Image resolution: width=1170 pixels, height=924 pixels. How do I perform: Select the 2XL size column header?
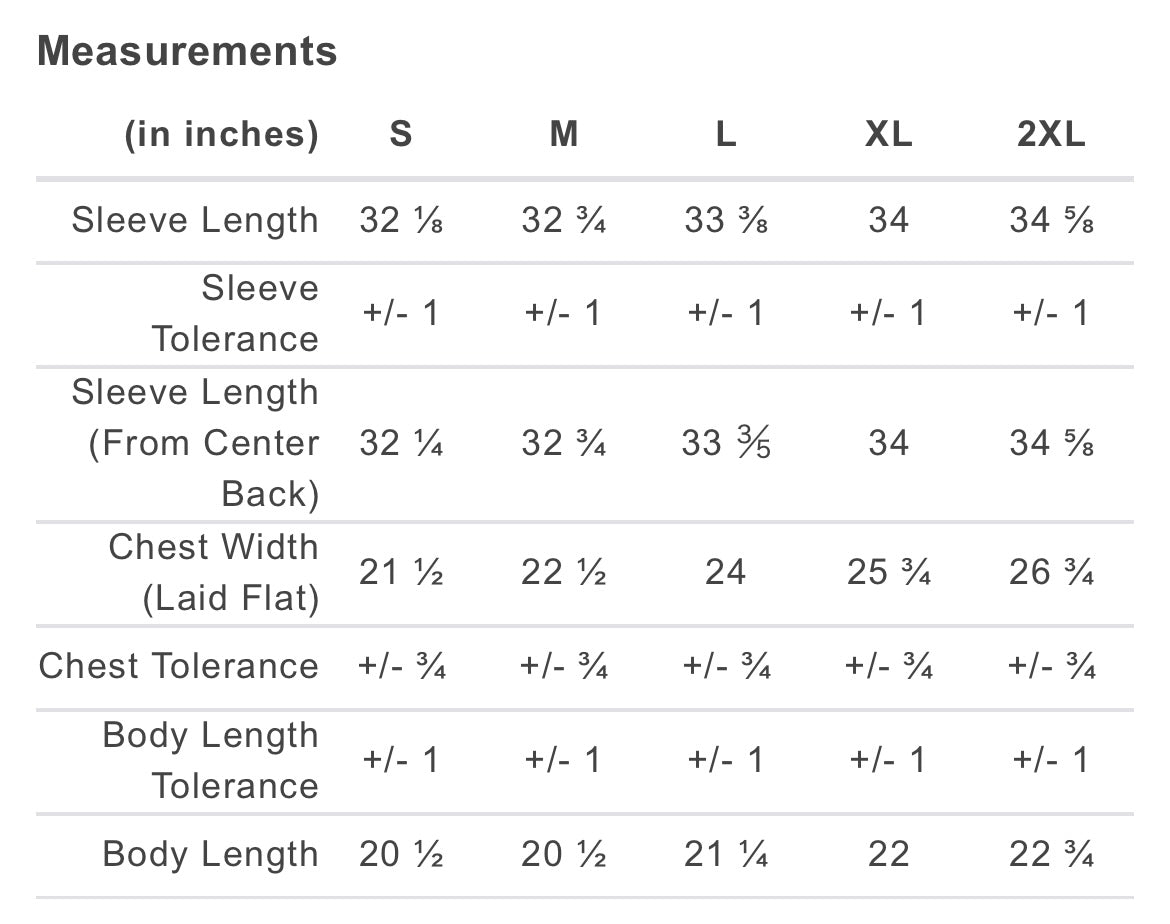click(x=1051, y=134)
